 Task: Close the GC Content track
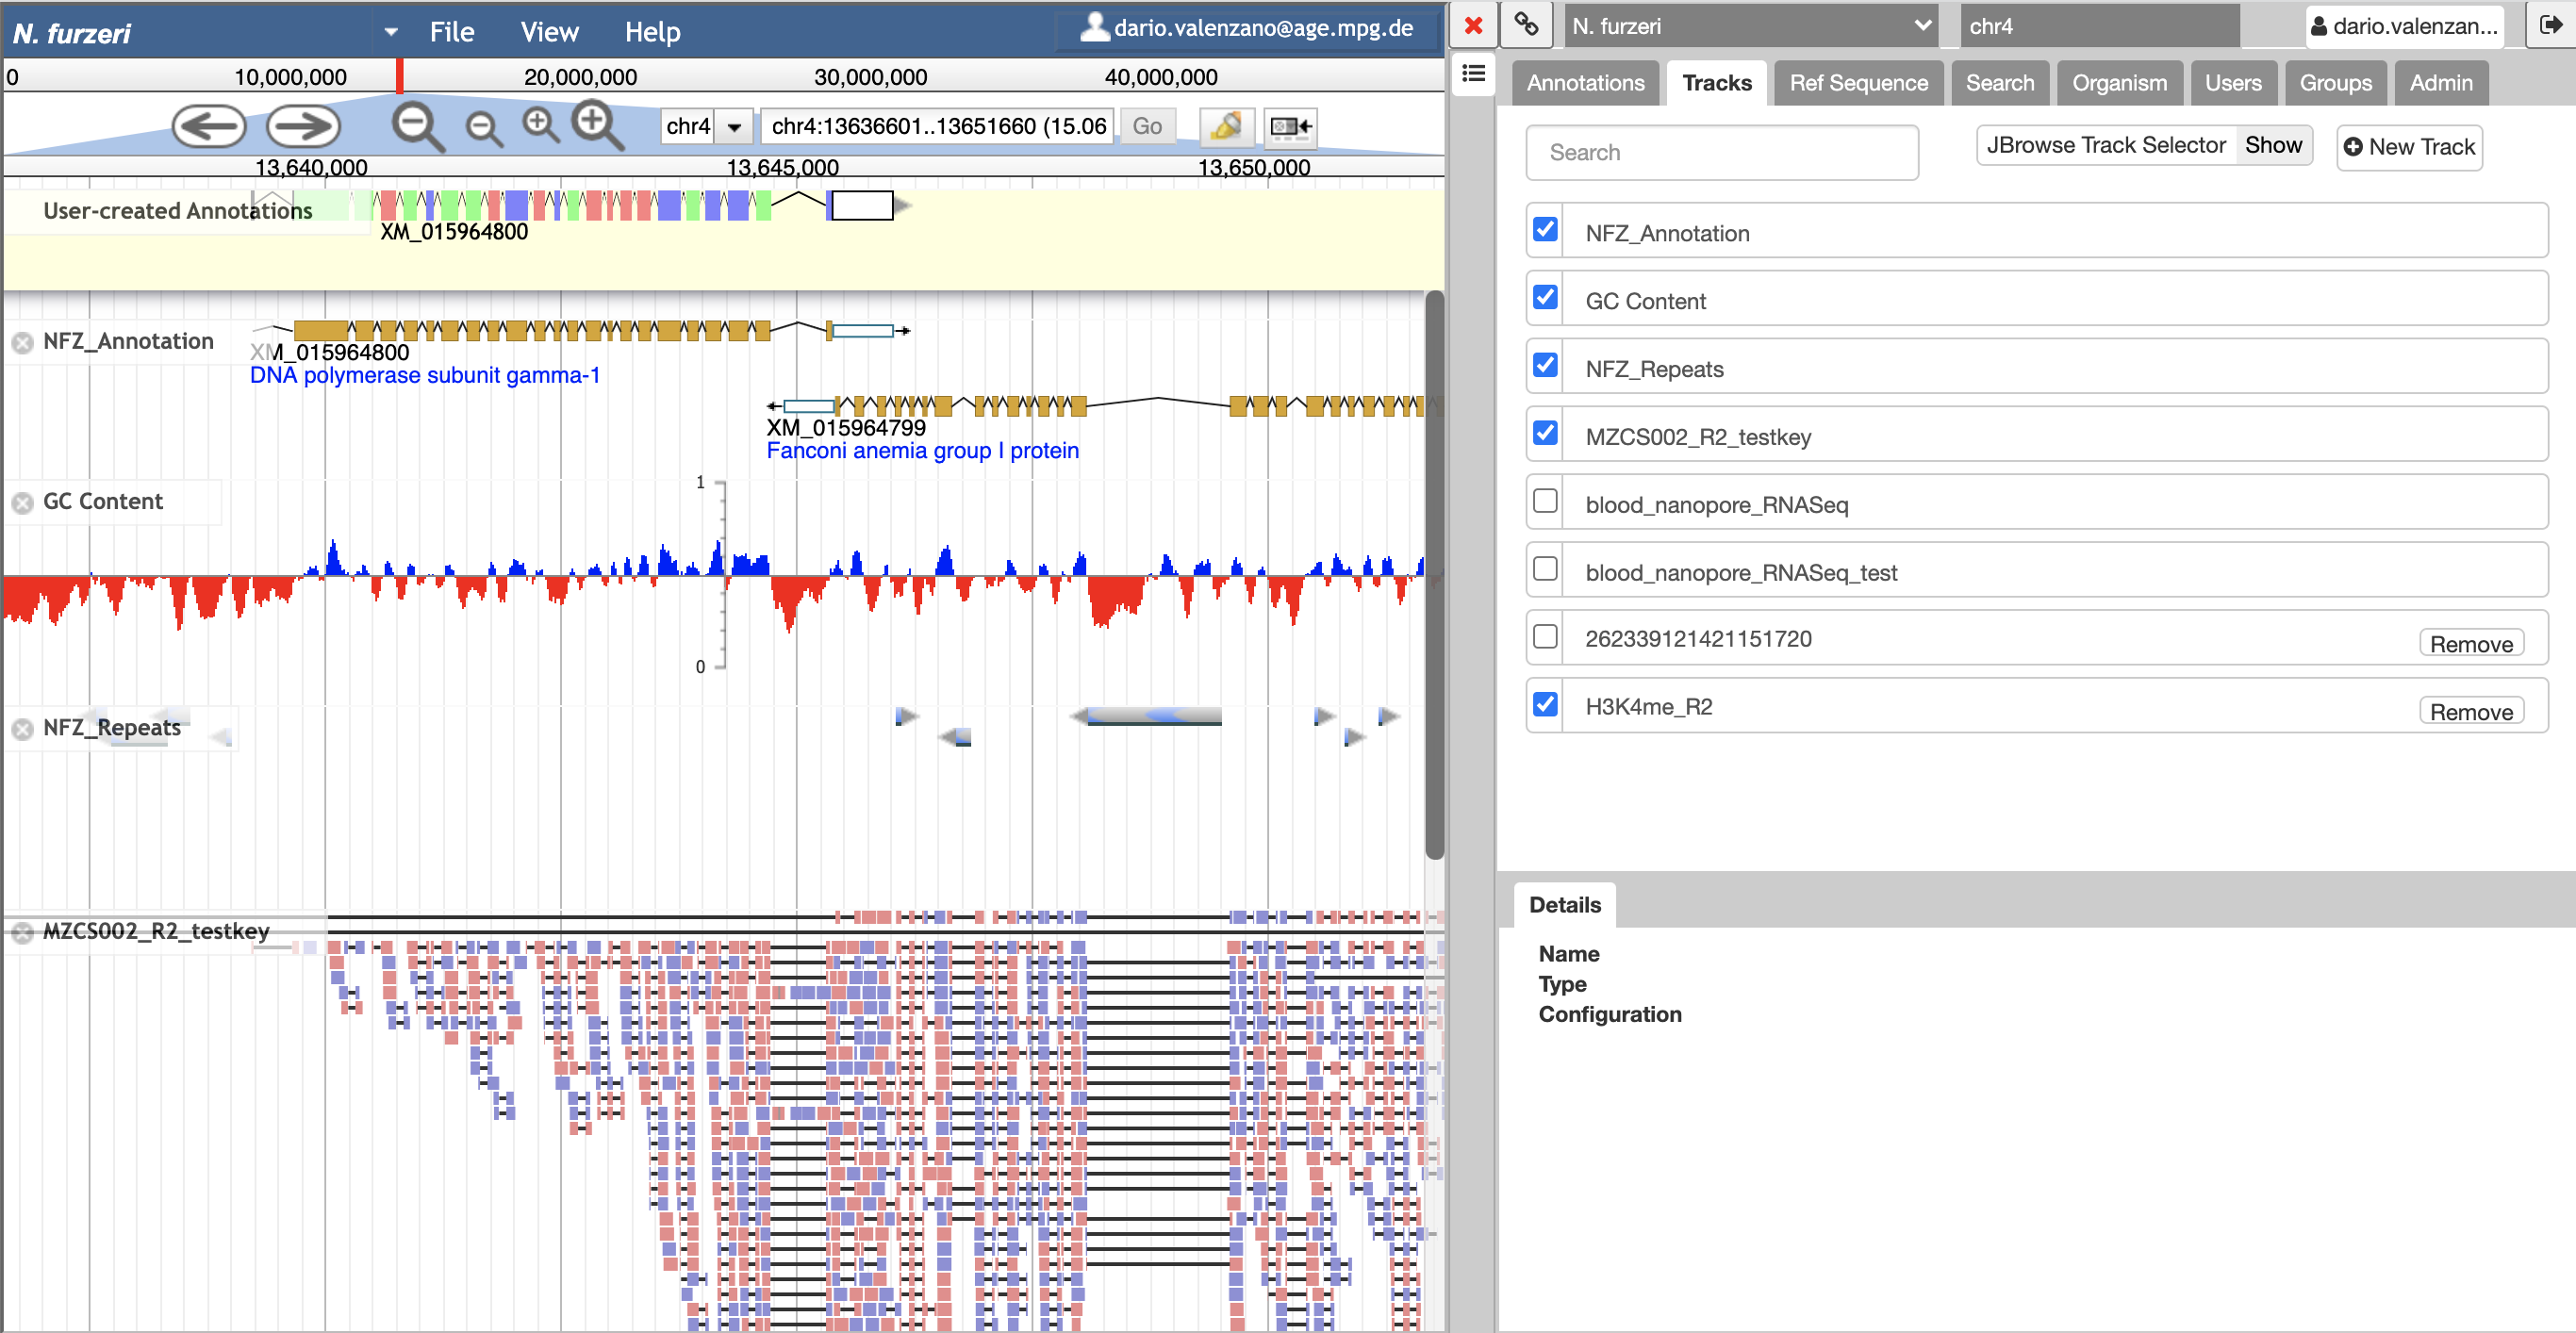(22, 503)
